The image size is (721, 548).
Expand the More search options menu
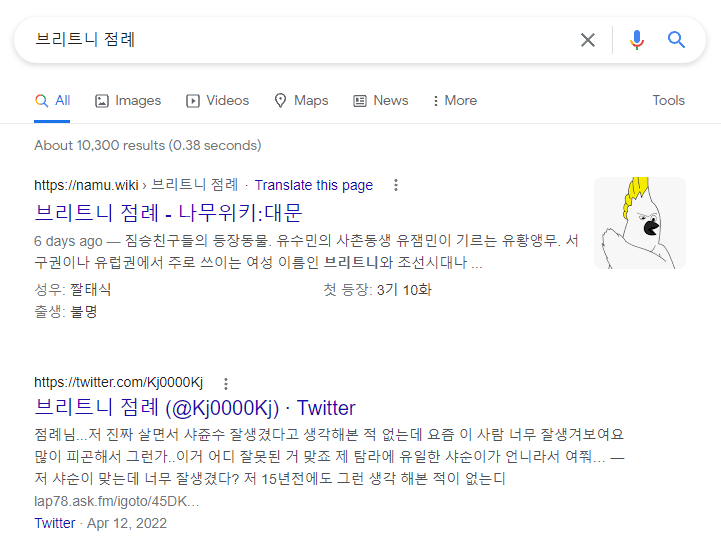tap(455, 100)
